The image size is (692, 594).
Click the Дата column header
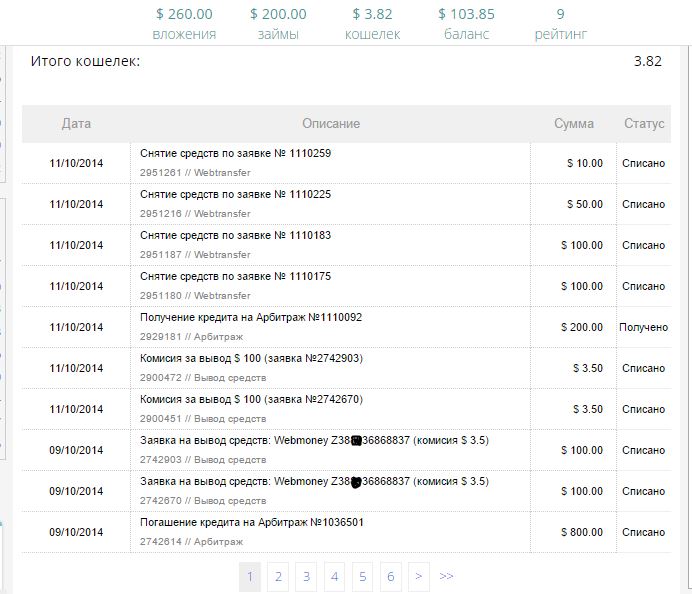click(76, 124)
